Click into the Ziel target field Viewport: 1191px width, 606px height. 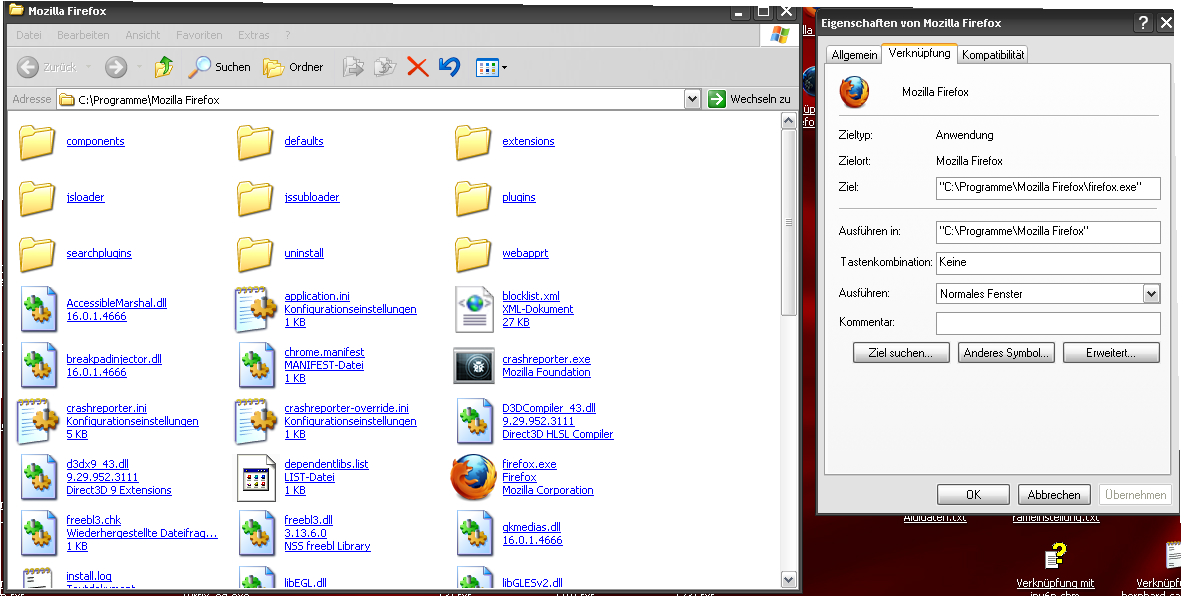tap(1048, 187)
